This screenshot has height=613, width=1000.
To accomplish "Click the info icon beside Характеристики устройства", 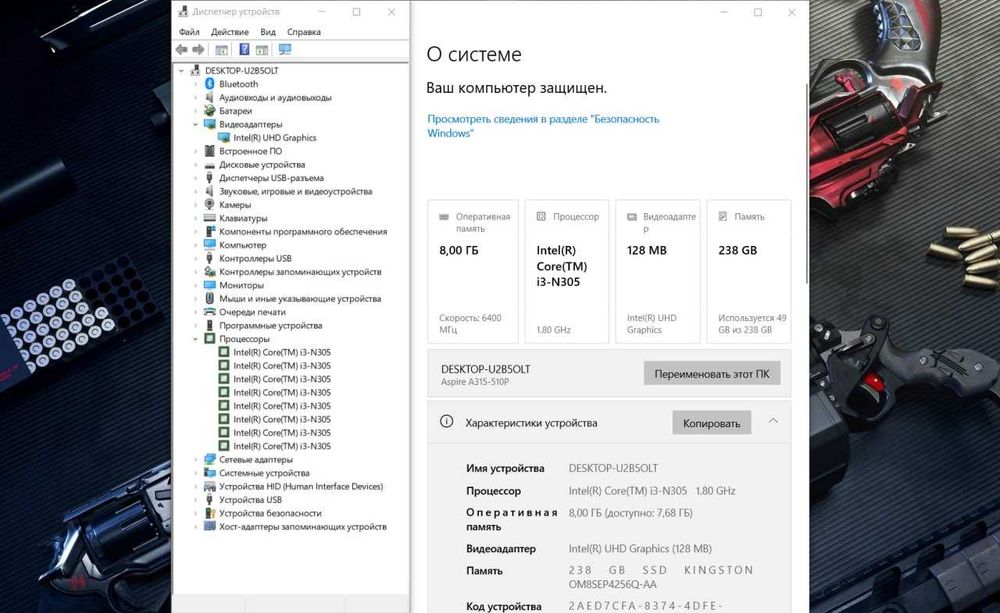I will pos(446,421).
